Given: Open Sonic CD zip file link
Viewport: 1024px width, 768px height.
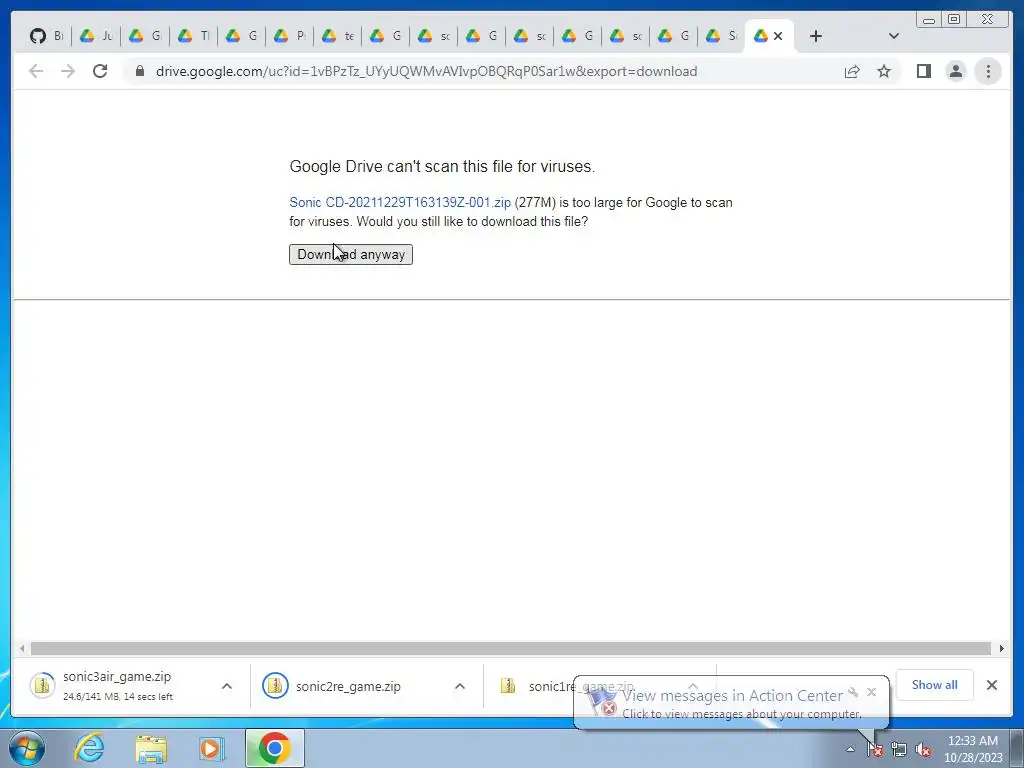Looking at the screenshot, I should (400, 202).
